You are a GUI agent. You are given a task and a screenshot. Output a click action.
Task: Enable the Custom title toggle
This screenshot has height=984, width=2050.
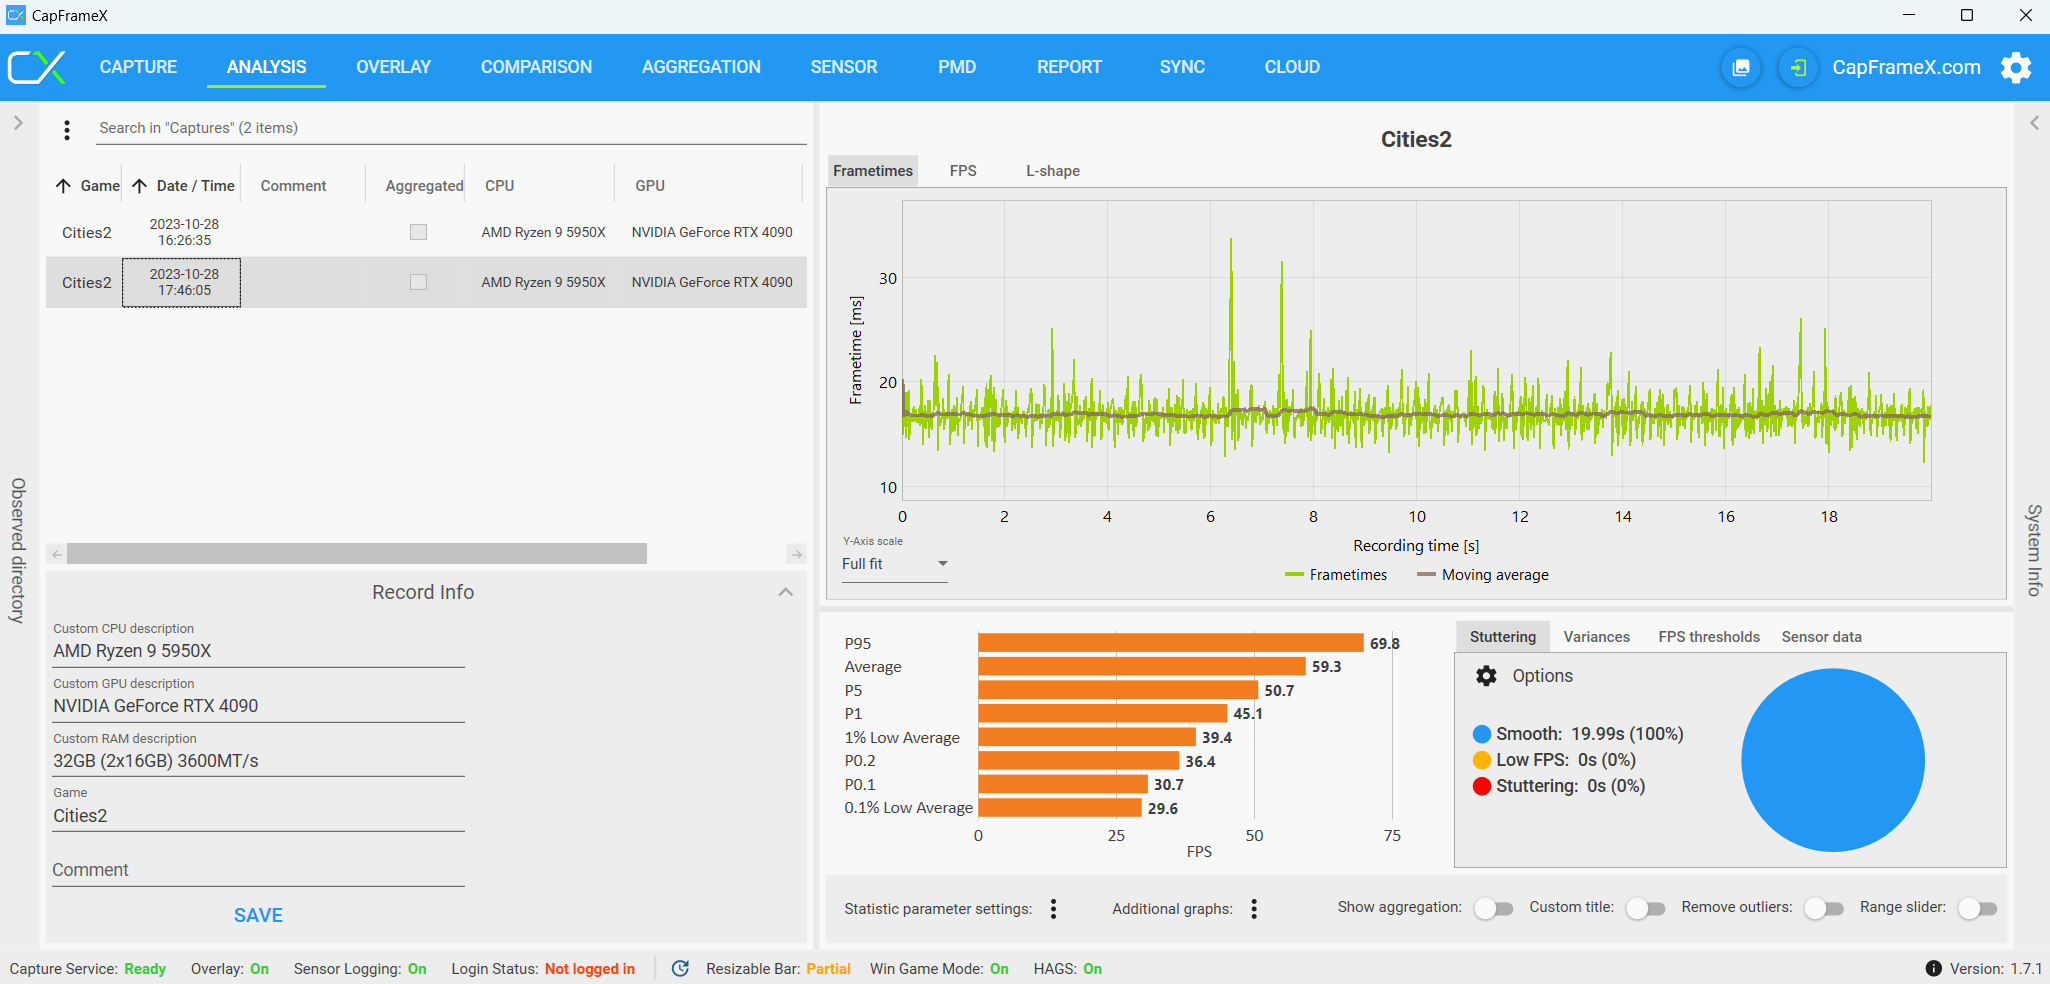pos(1645,908)
